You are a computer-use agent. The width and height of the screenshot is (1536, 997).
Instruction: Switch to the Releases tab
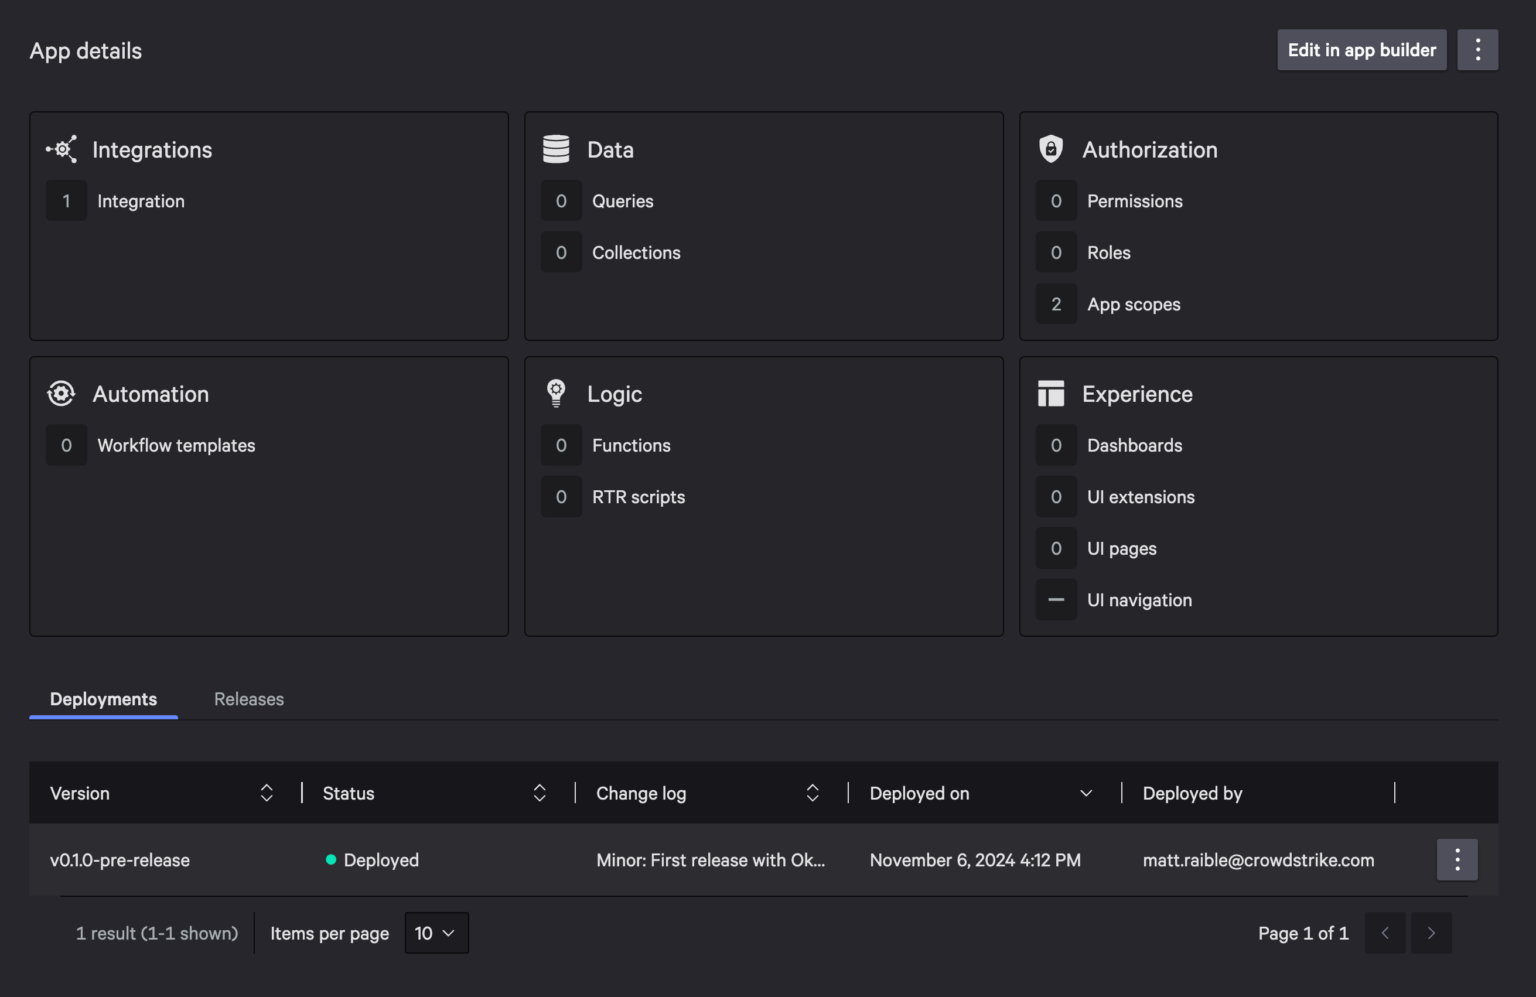(x=248, y=698)
